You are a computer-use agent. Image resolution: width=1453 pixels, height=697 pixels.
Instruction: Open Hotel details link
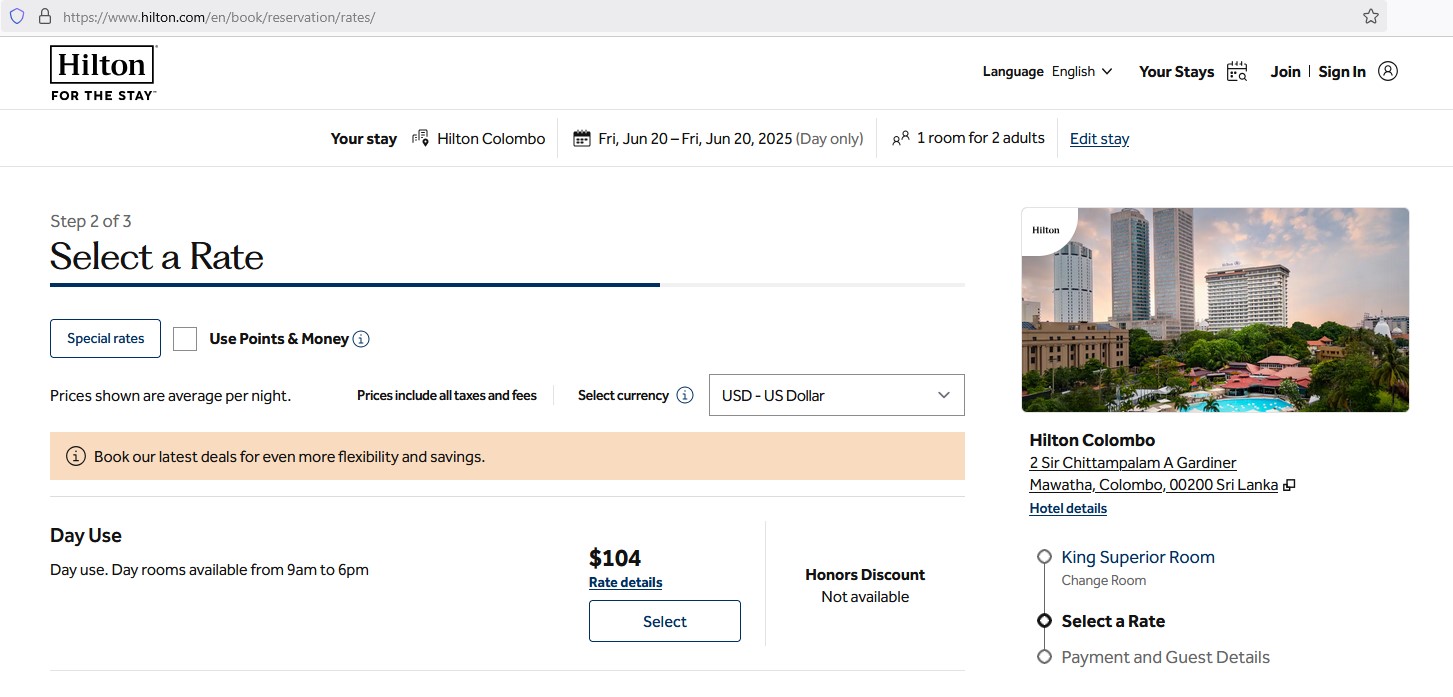(1068, 508)
